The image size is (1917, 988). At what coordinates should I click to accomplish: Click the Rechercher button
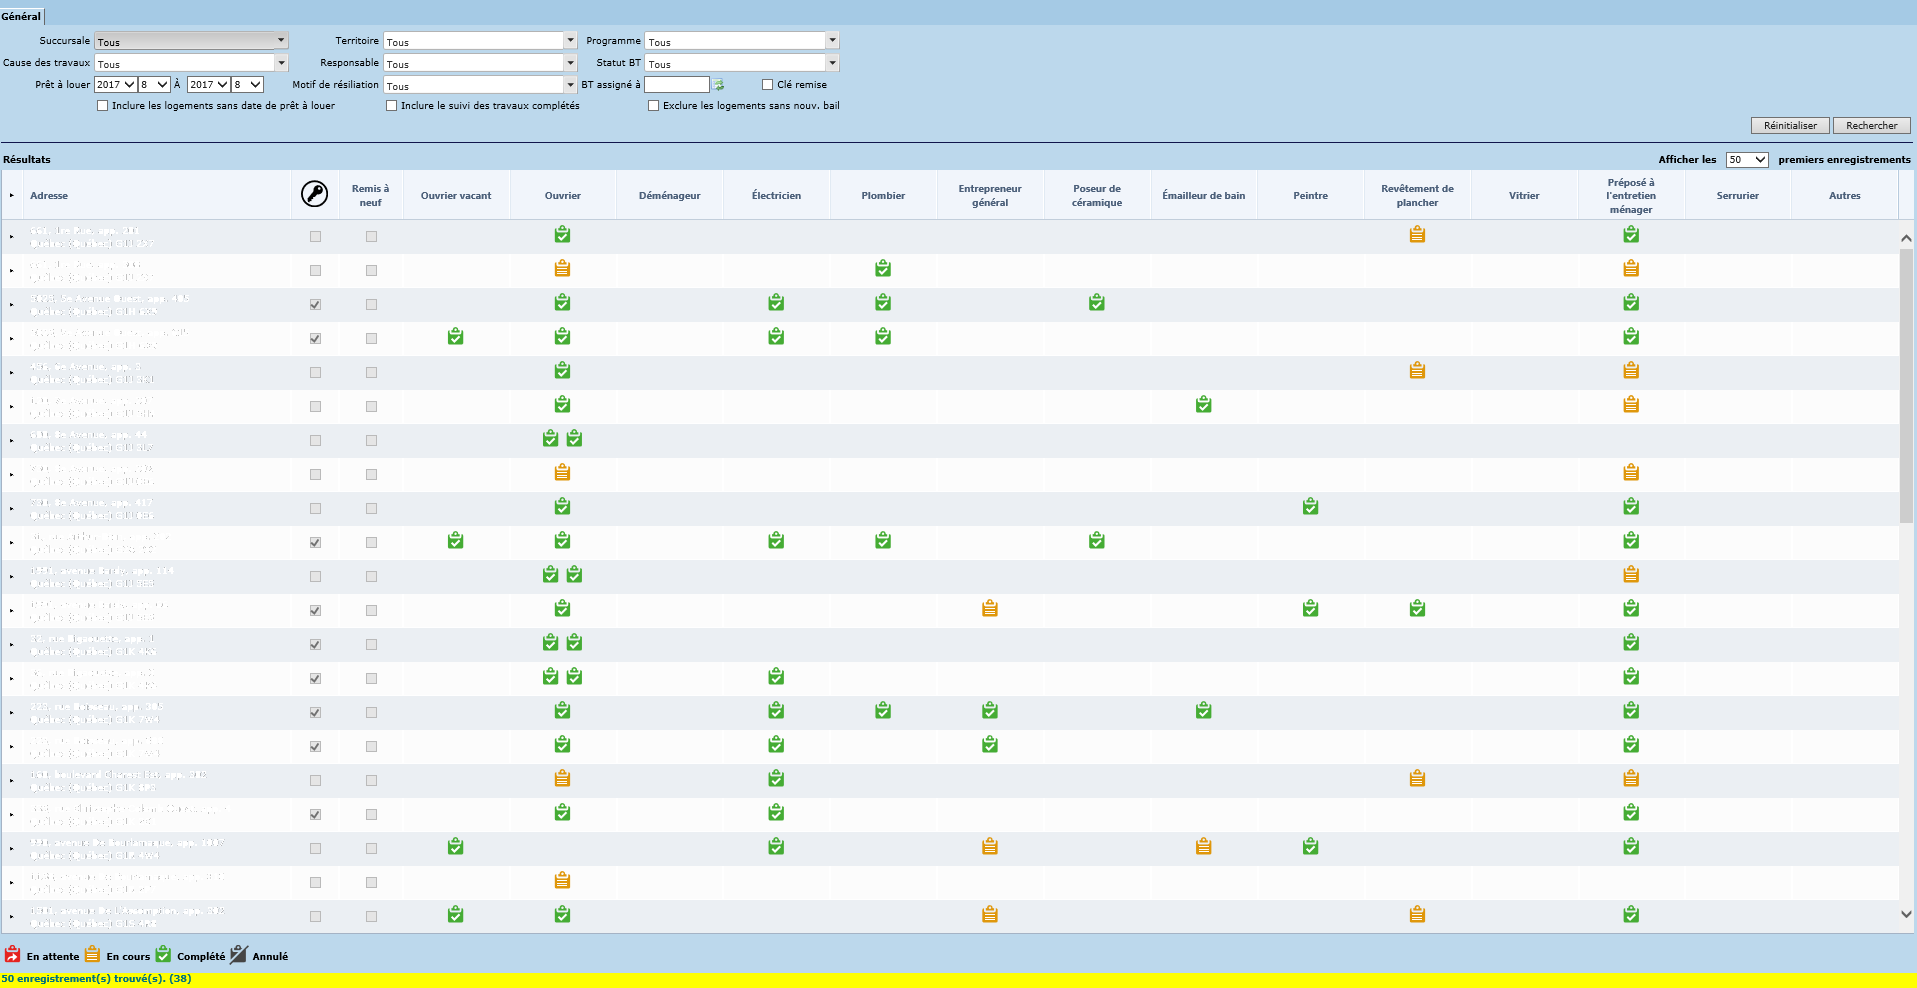pyautogui.click(x=1871, y=126)
